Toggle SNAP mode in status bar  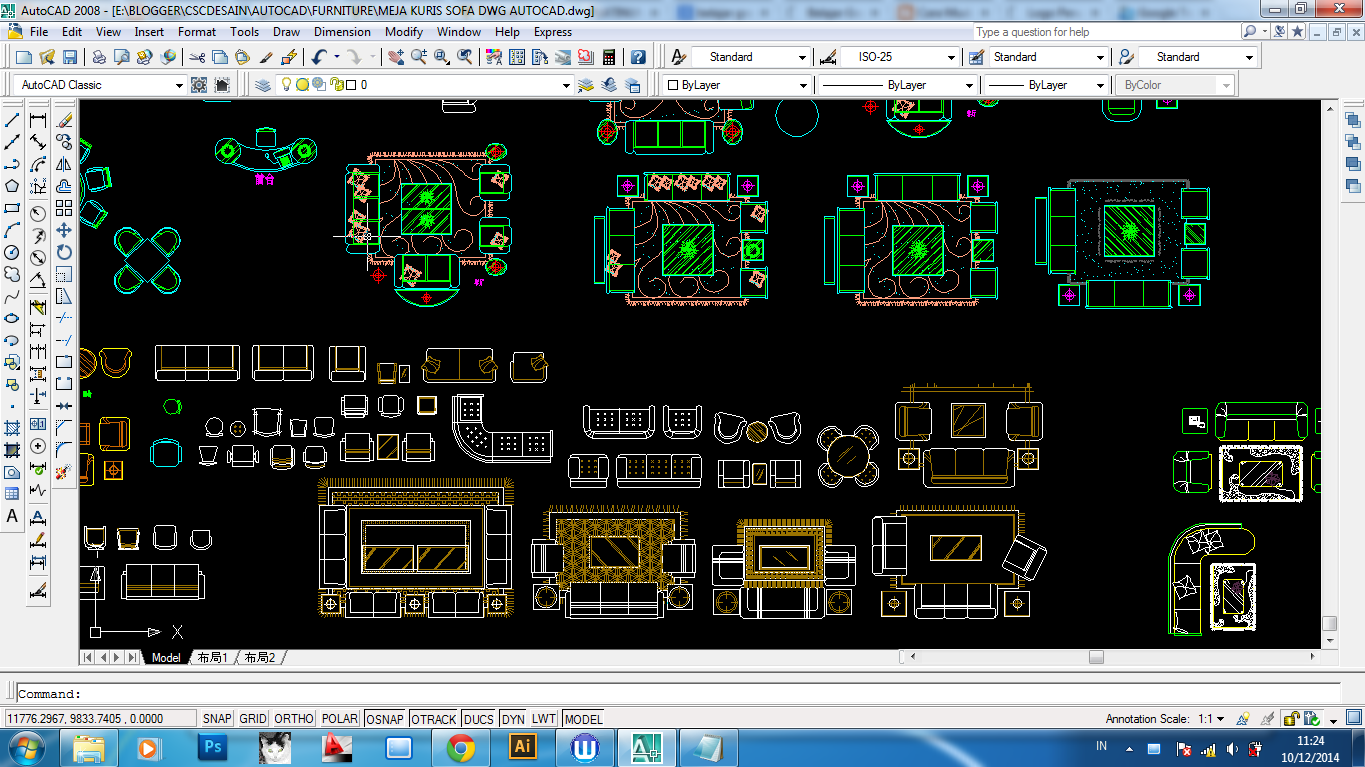217,719
